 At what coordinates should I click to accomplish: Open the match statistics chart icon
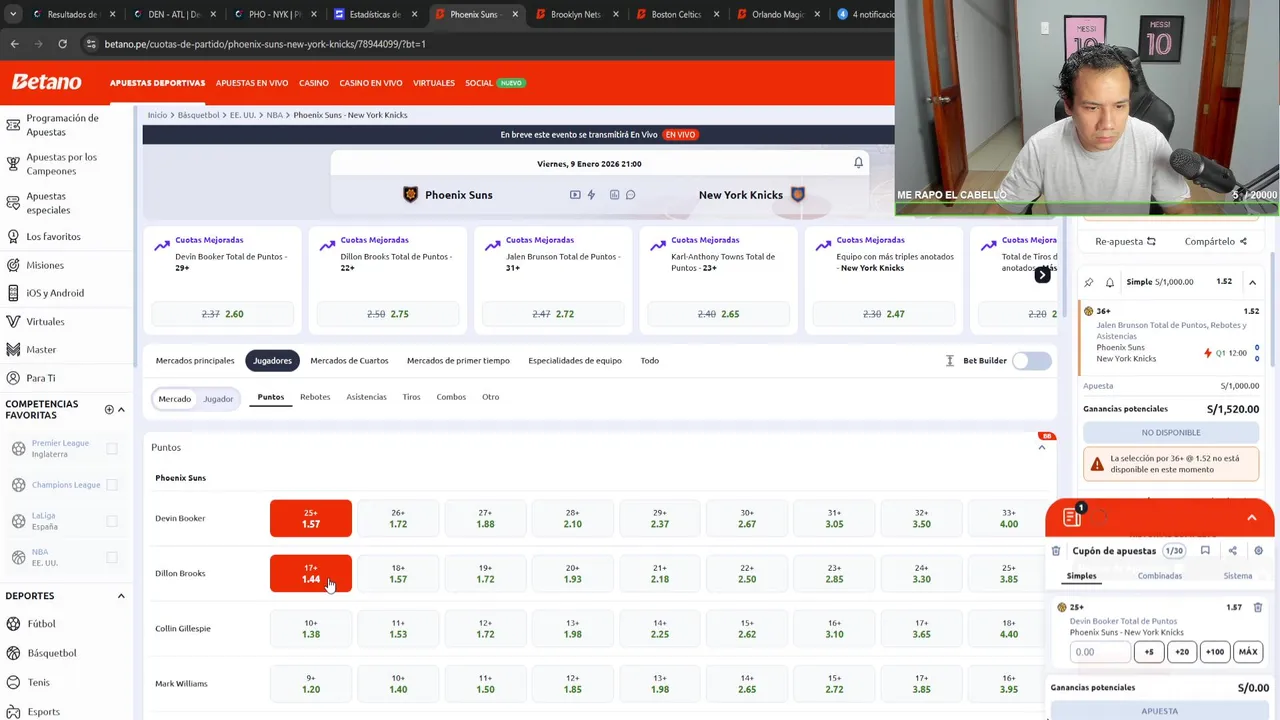[x=614, y=195]
